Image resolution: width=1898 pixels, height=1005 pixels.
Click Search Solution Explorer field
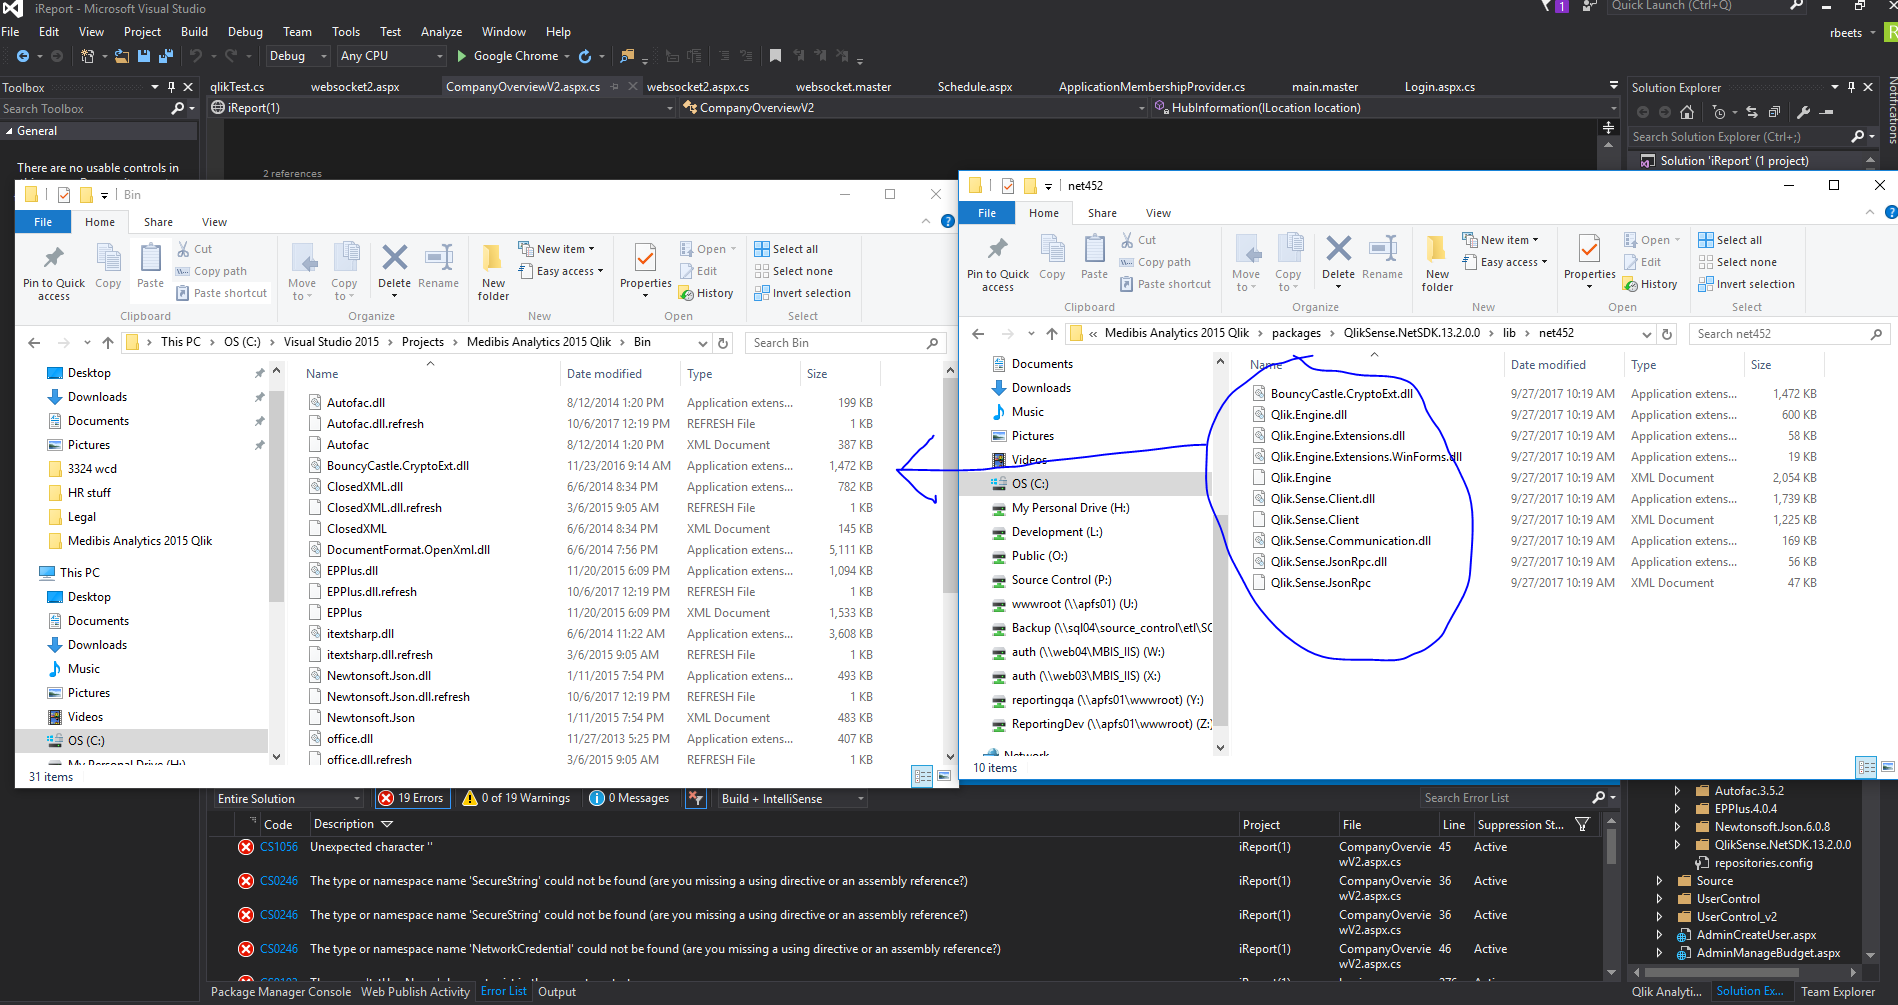(x=1740, y=137)
